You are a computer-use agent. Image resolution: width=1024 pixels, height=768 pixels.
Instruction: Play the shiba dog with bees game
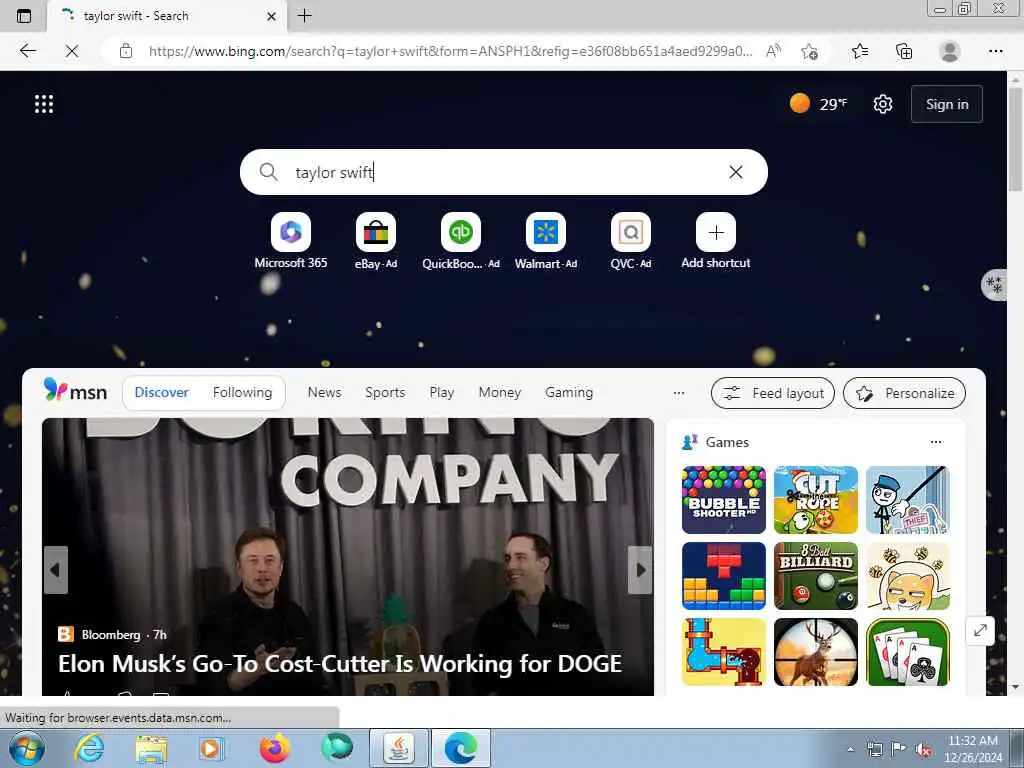(908, 576)
